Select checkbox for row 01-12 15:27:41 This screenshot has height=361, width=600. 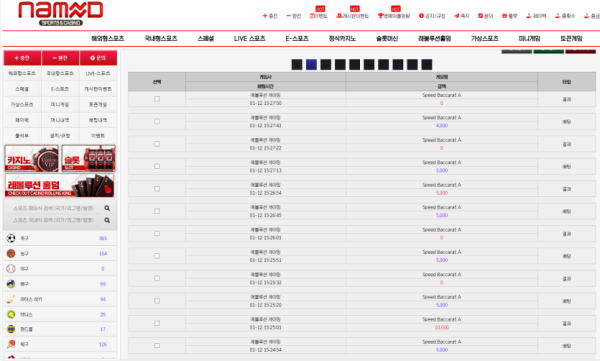coord(157,121)
